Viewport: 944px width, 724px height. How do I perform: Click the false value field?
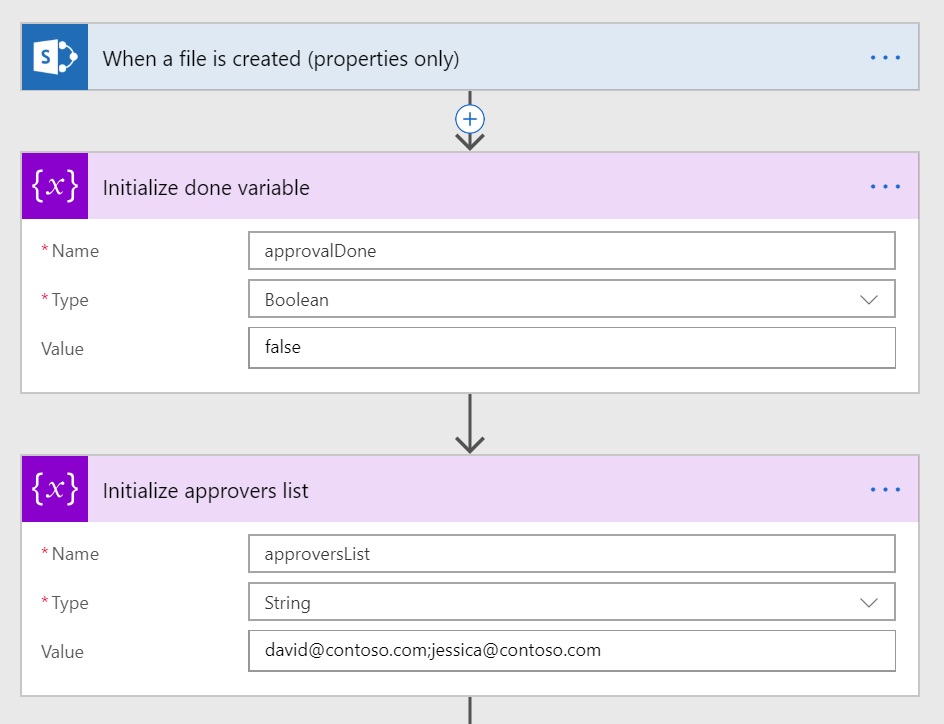571,347
